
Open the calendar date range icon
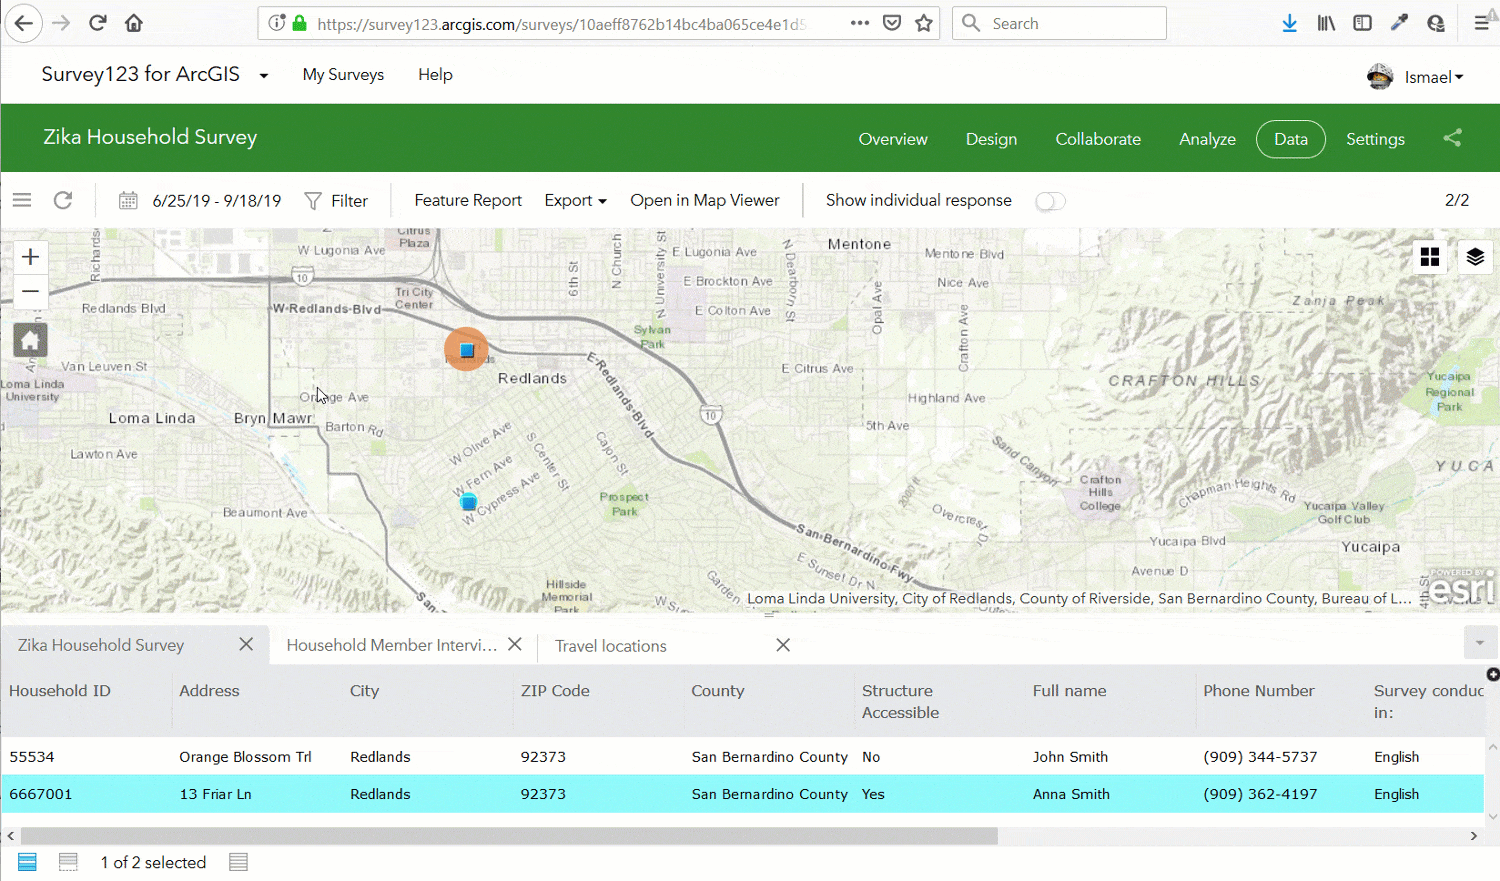128,200
